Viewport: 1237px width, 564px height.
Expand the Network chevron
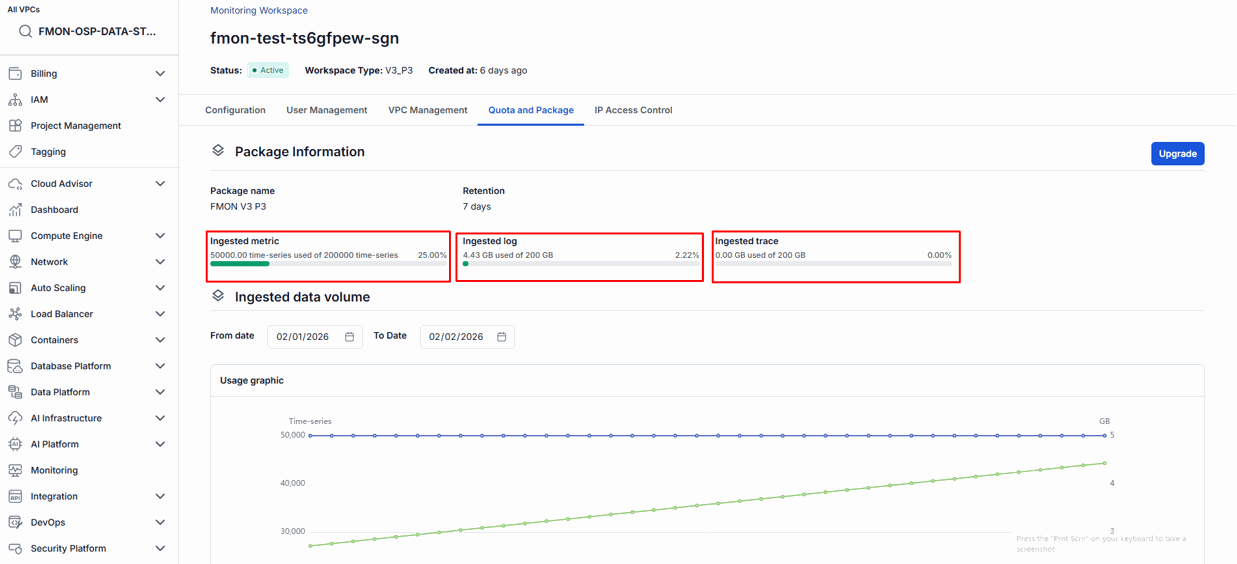click(160, 262)
